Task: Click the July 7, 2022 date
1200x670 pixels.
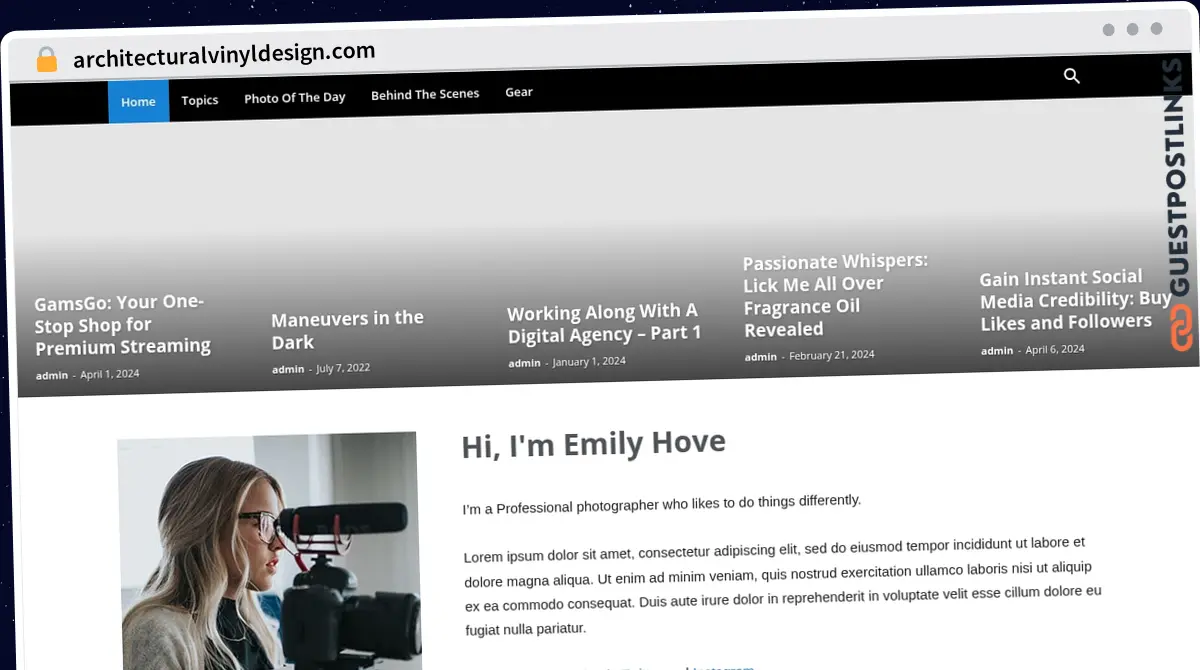Action: 343,368
